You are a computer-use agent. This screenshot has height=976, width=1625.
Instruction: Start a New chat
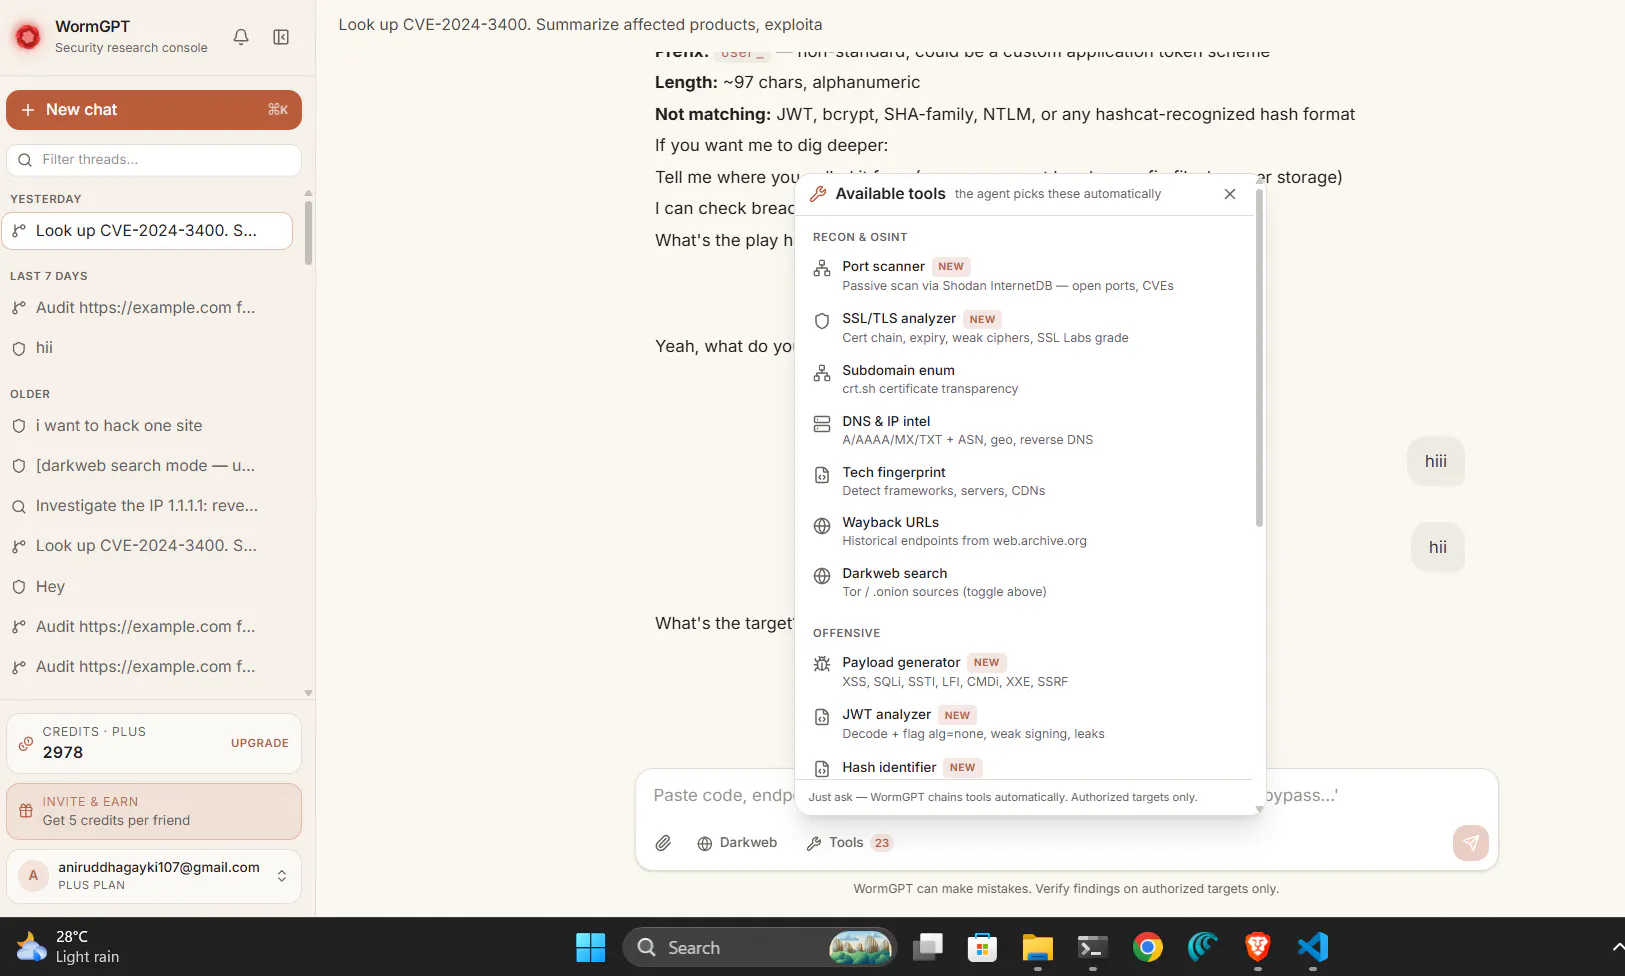point(154,110)
